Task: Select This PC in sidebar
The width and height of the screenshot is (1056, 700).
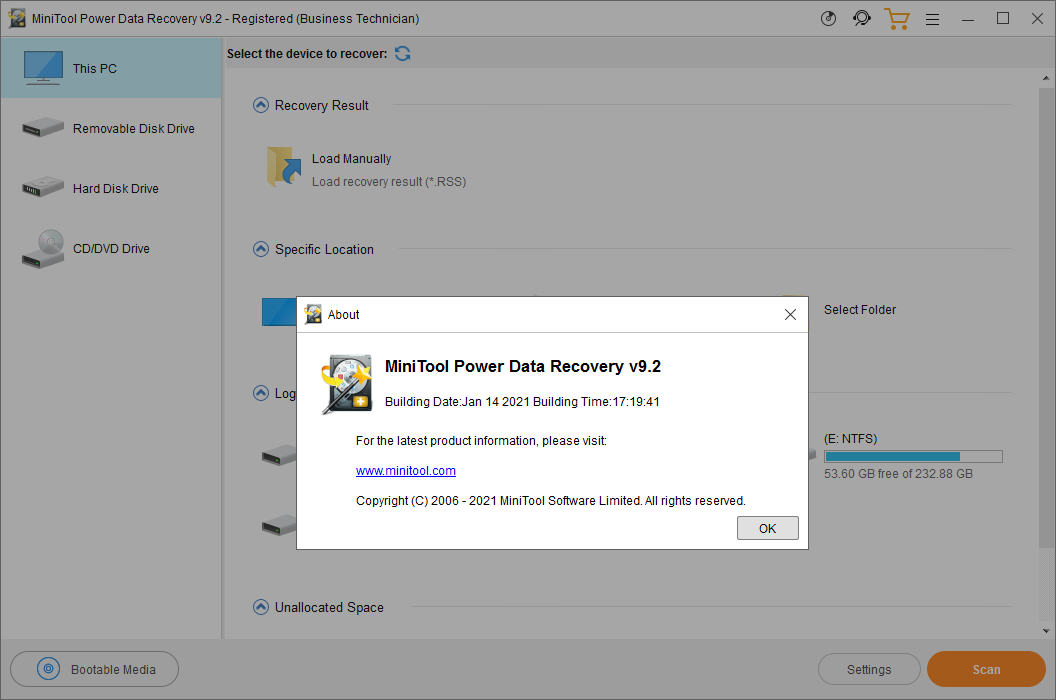Action: tap(111, 68)
